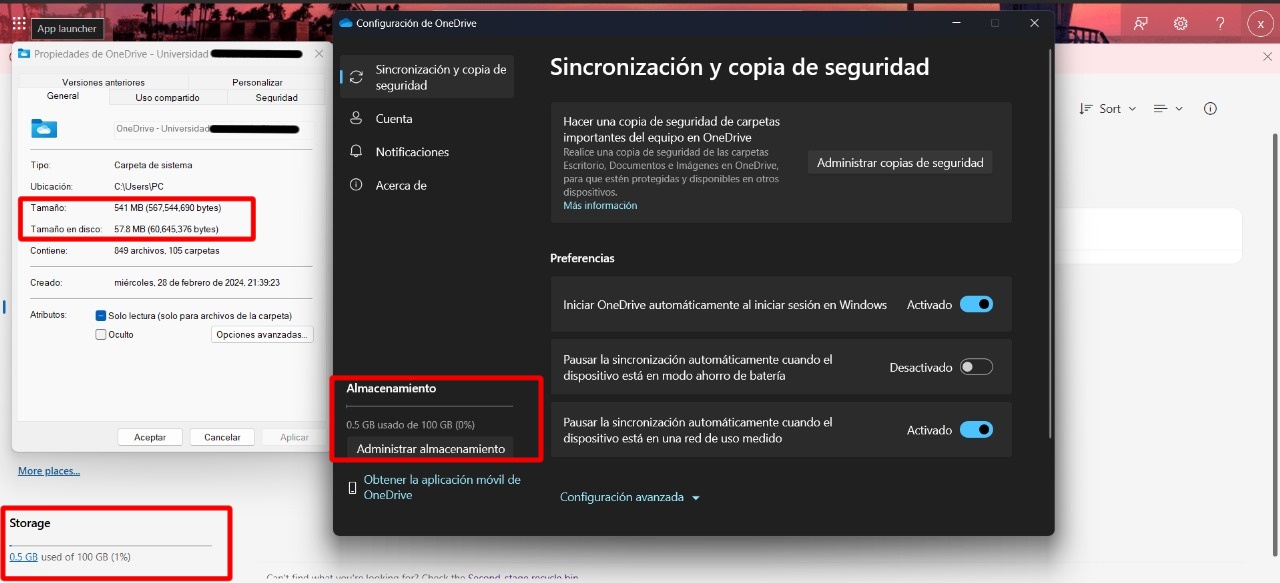
Task: Click the web Storage usage bar
Action: (x=111, y=545)
